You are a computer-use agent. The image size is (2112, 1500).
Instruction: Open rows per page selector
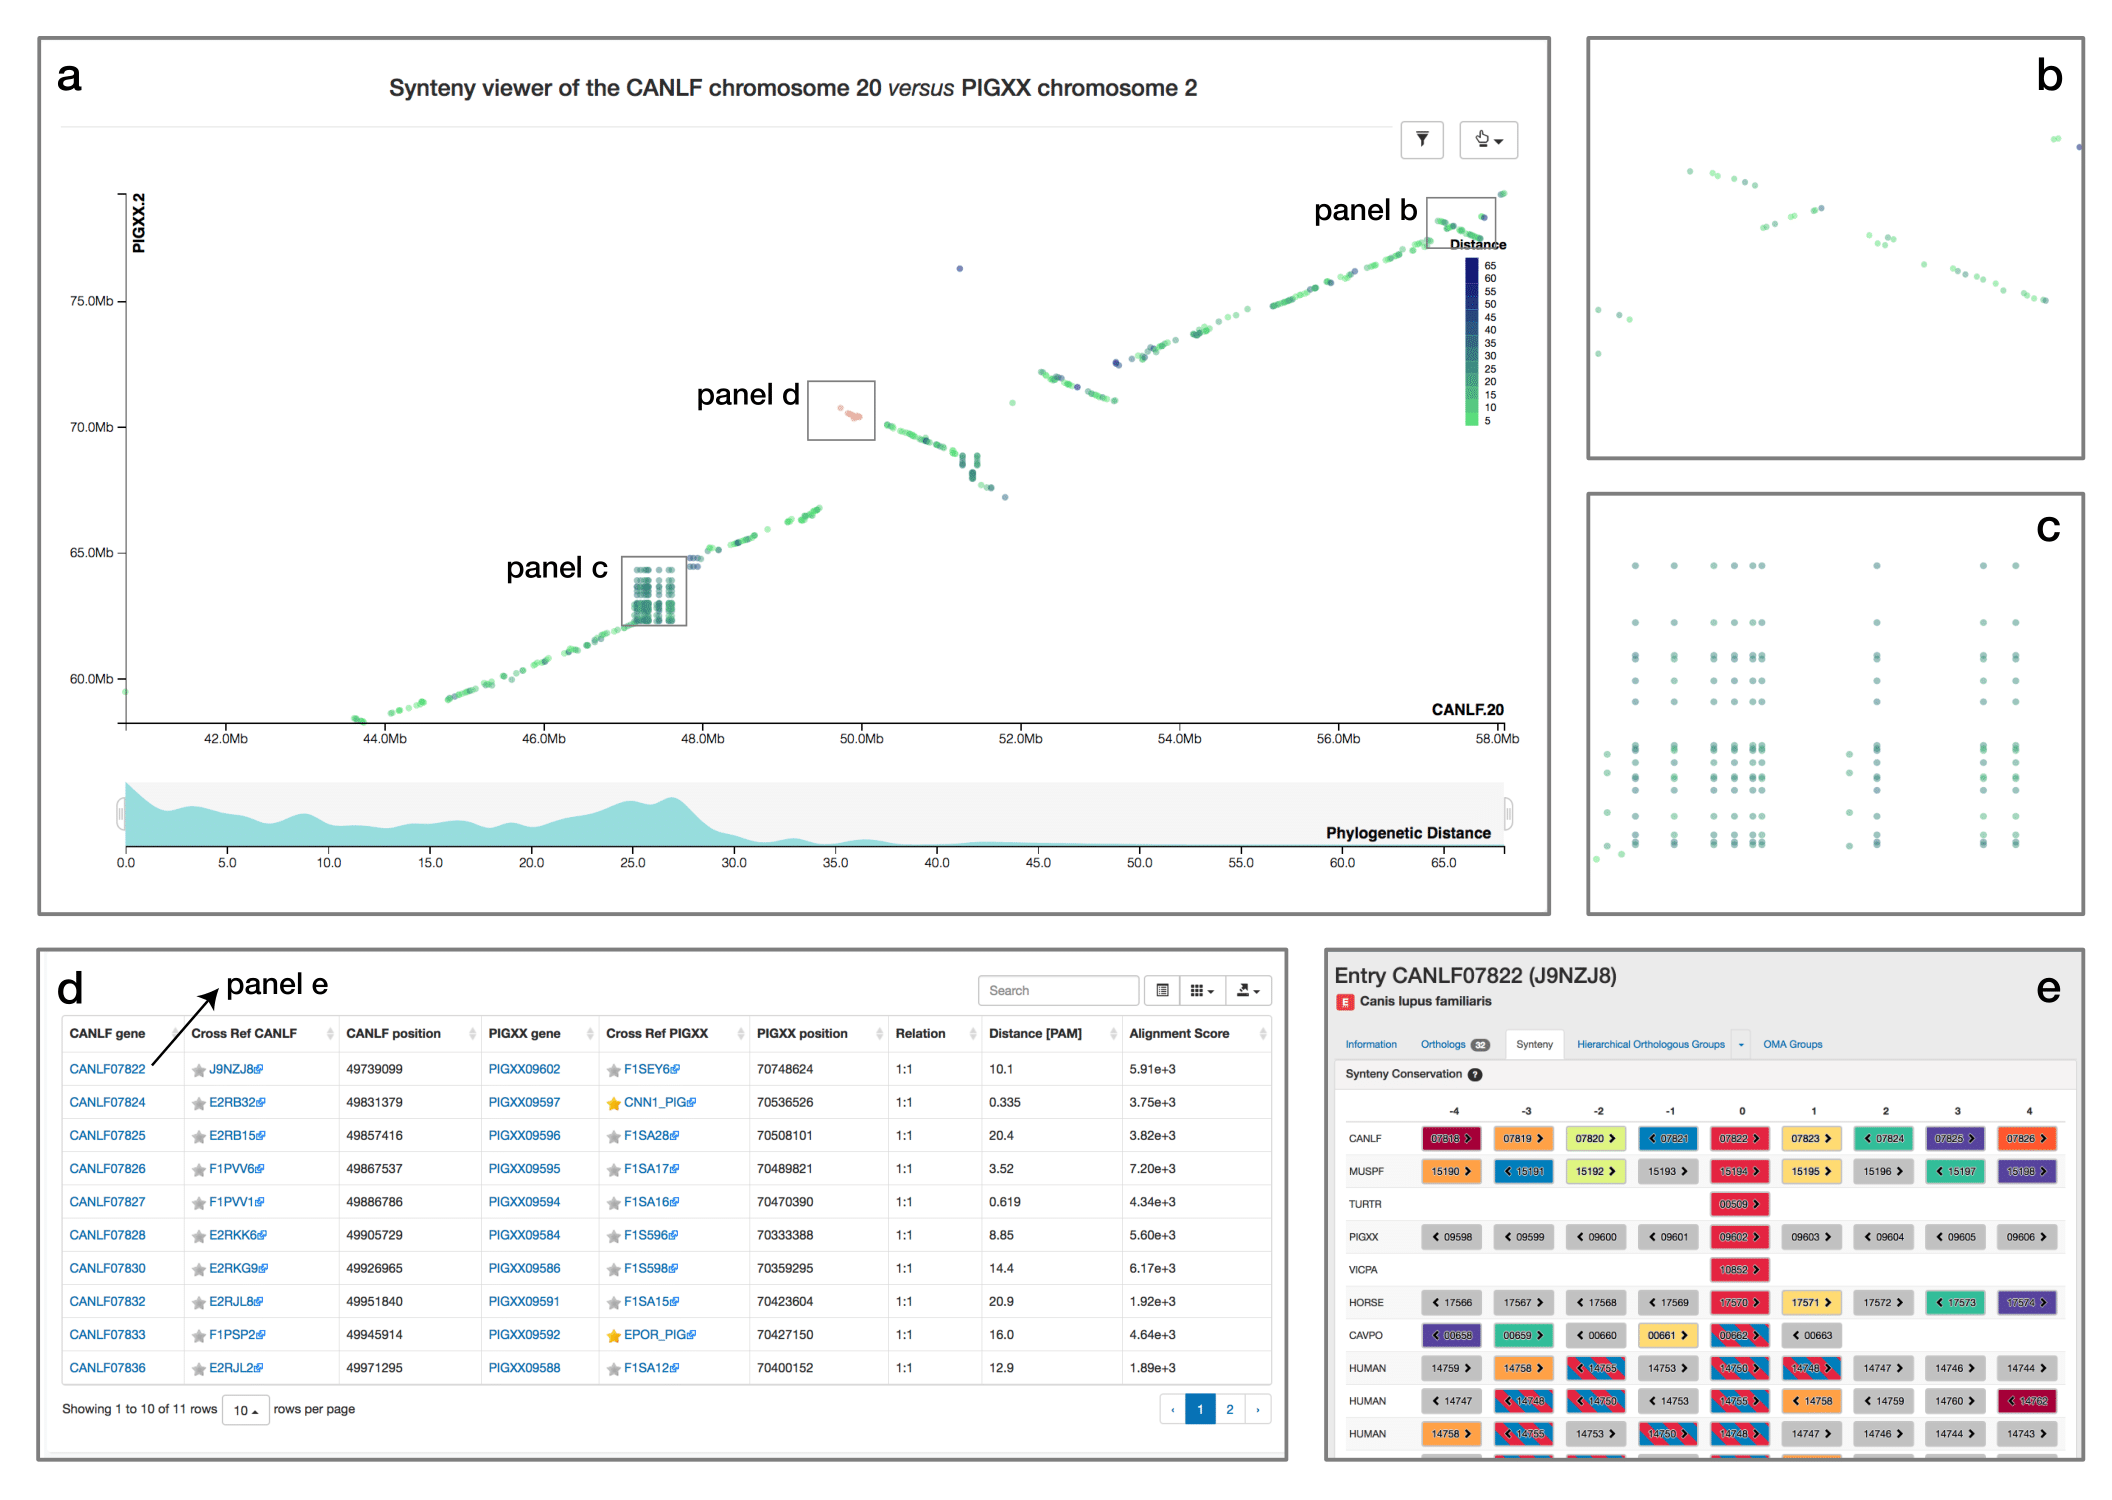(x=245, y=1410)
